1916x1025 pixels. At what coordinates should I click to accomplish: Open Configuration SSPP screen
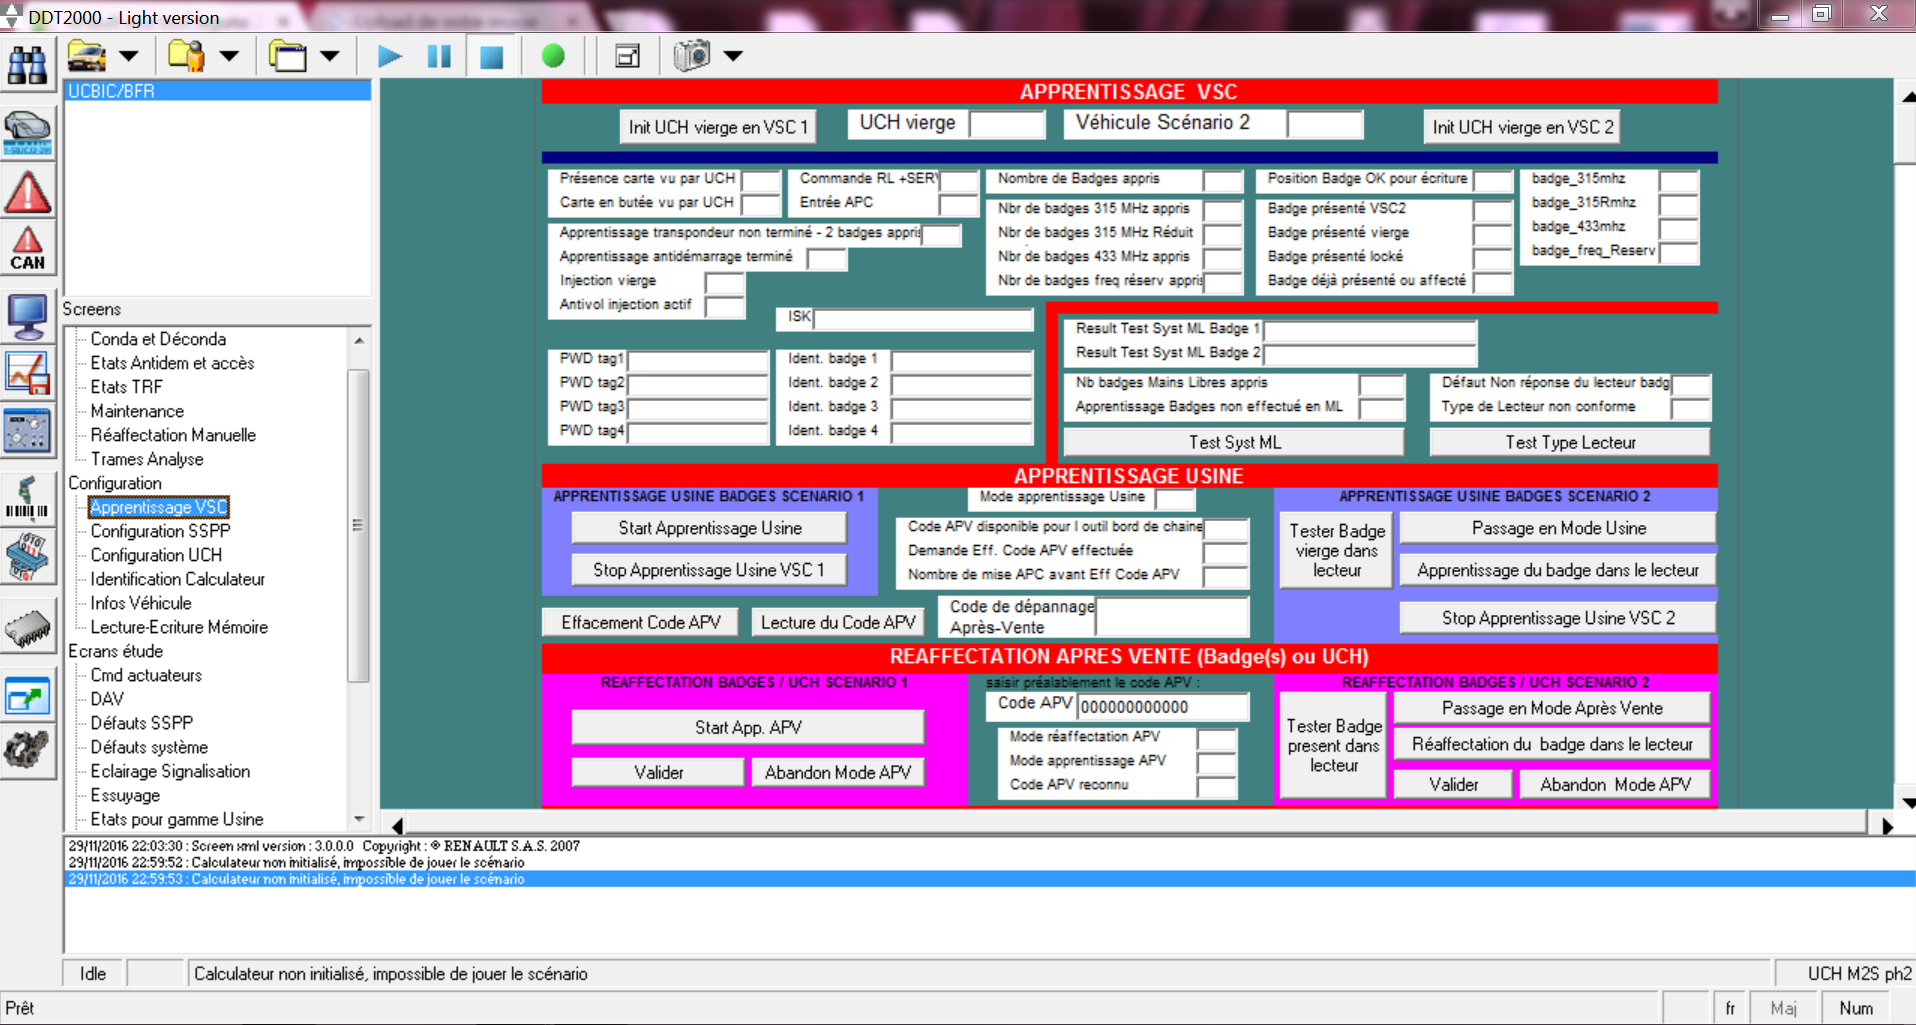click(x=160, y=531)
